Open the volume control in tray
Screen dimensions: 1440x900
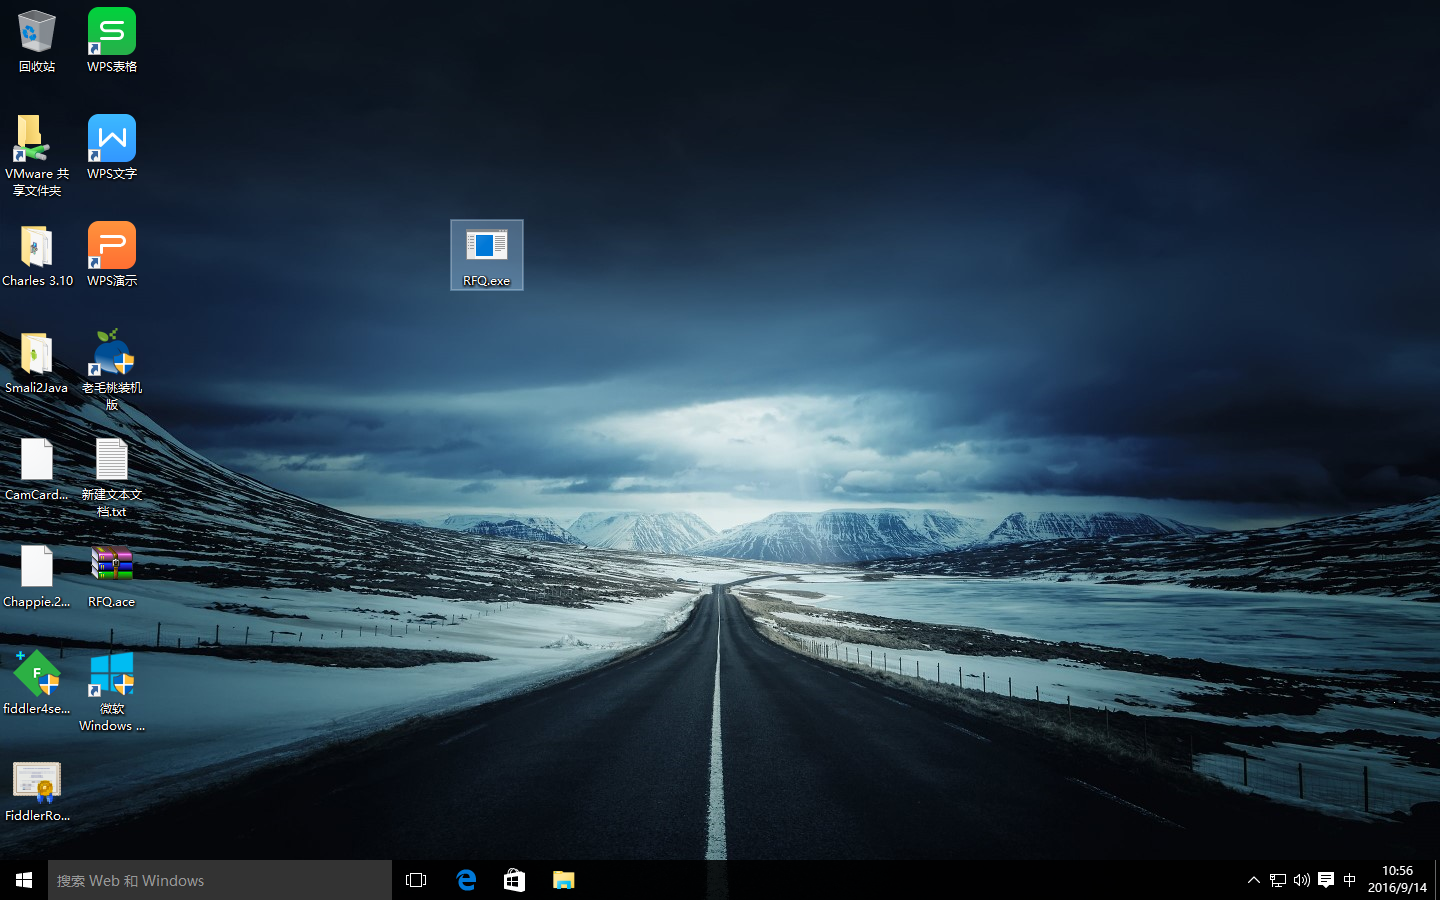(x=1301, y=880)
